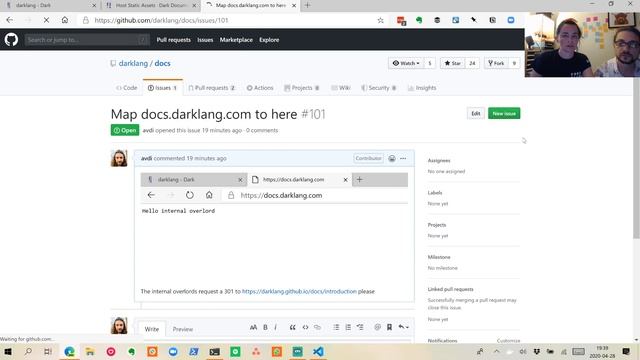This screenshot has height=360, width=640.
Task: Click the green New issue button
Action: [x=504, y=113]
